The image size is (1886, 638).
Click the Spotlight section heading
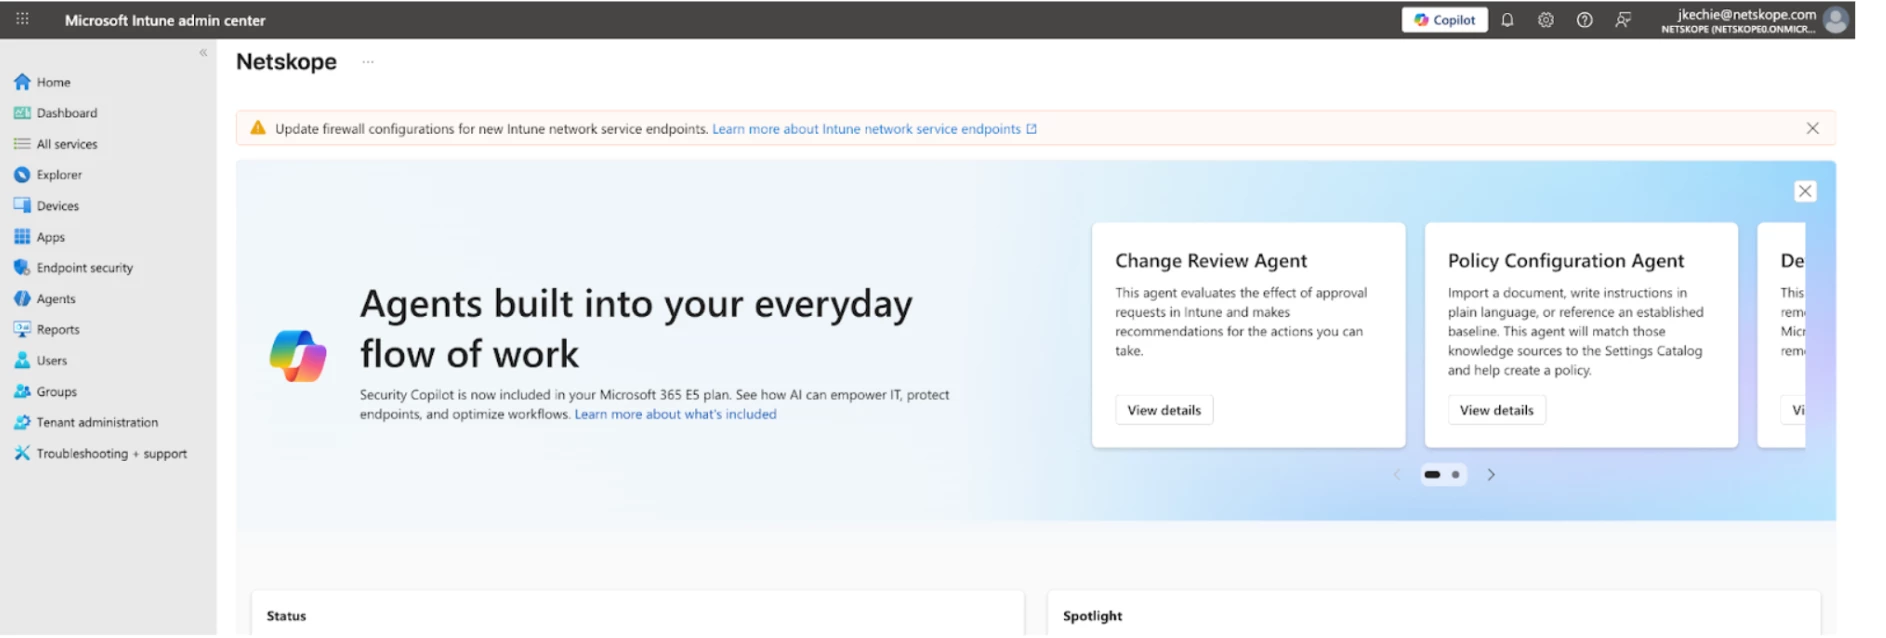(1092, 616)
